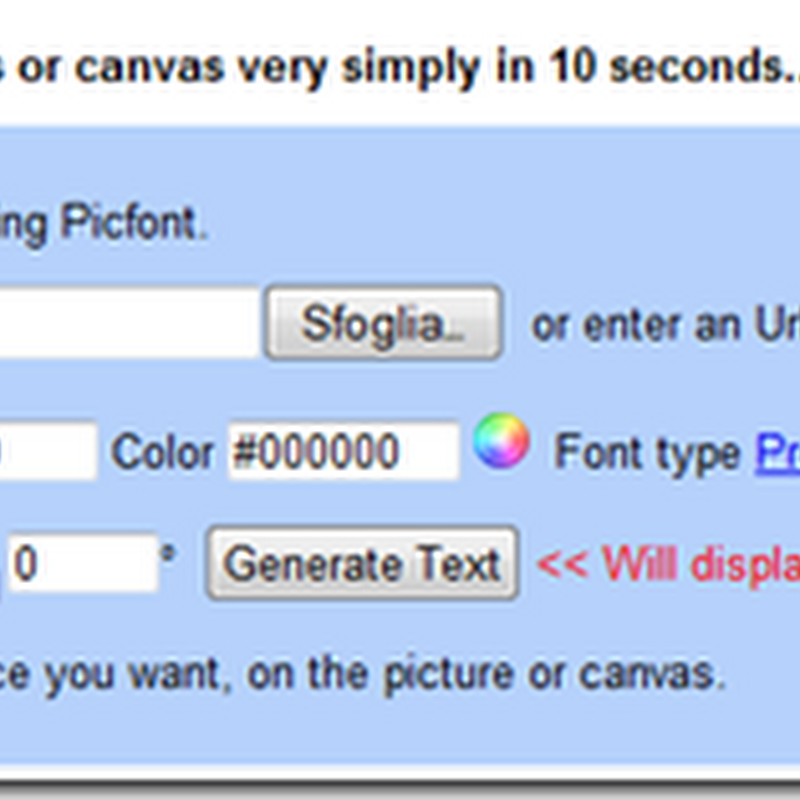800x800 pixels.
Task: Focus the #000000 color hex field
Action: tap(344, 451)
